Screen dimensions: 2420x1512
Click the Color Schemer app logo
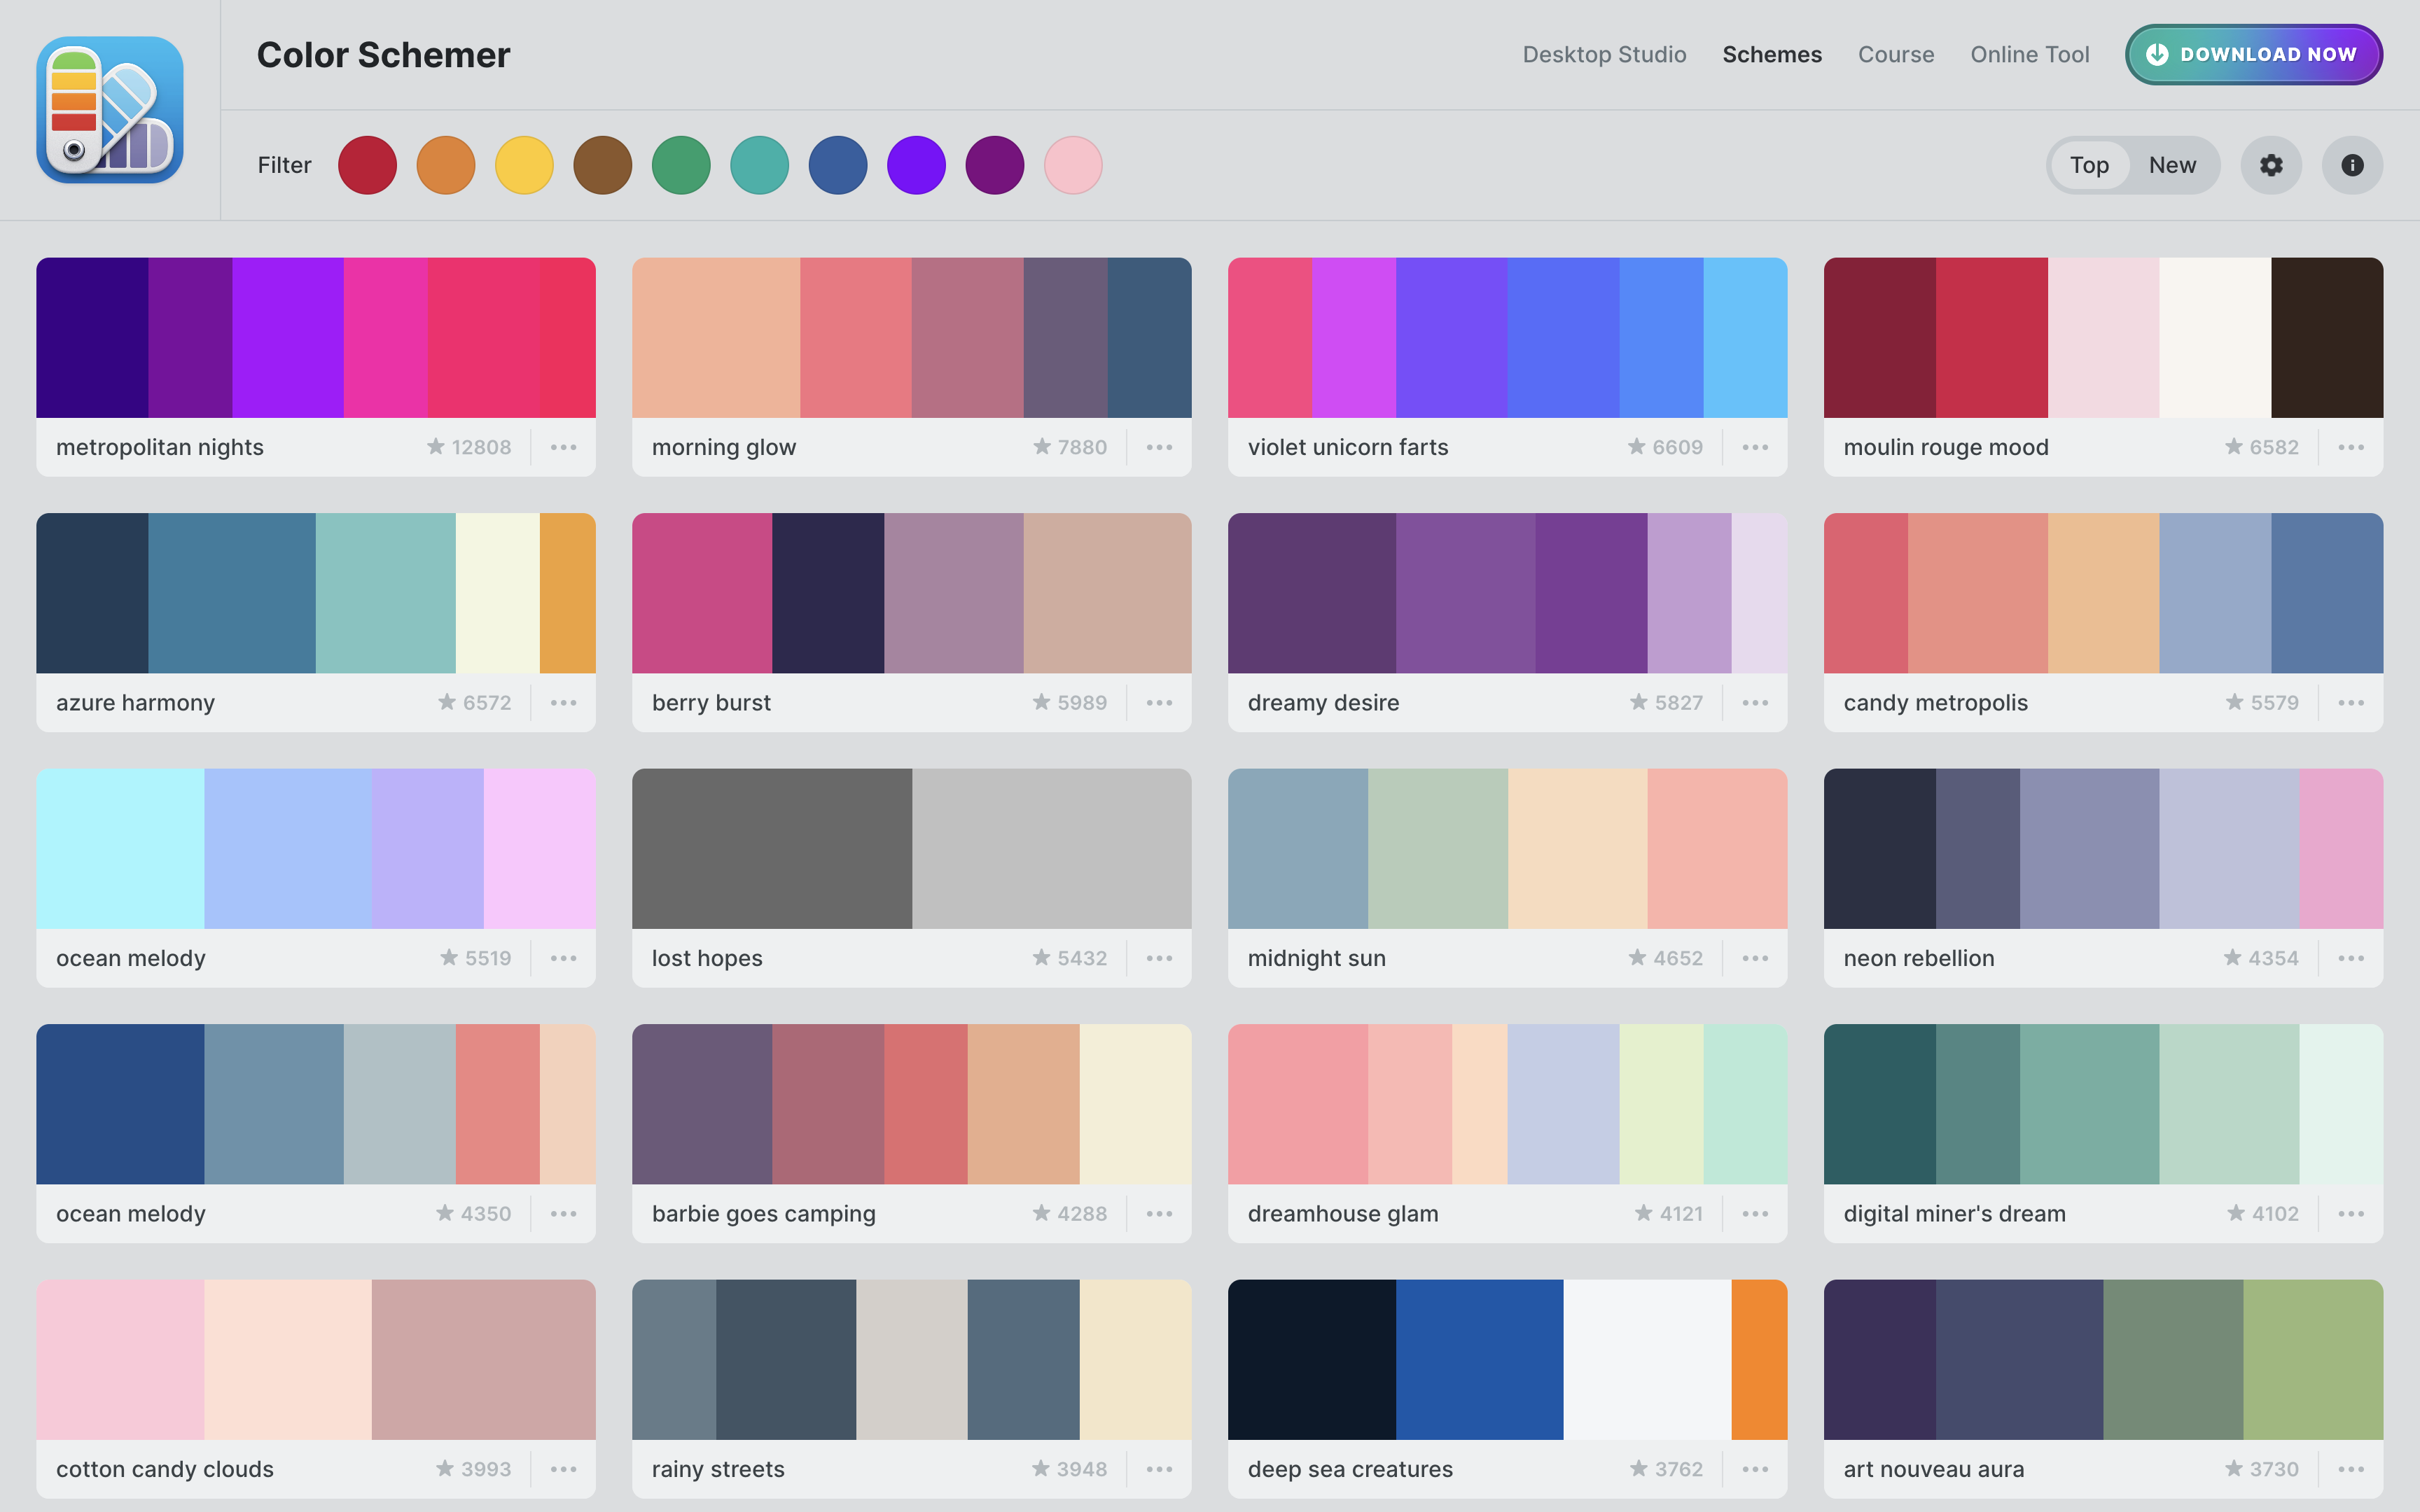click(x=110, y=110)
